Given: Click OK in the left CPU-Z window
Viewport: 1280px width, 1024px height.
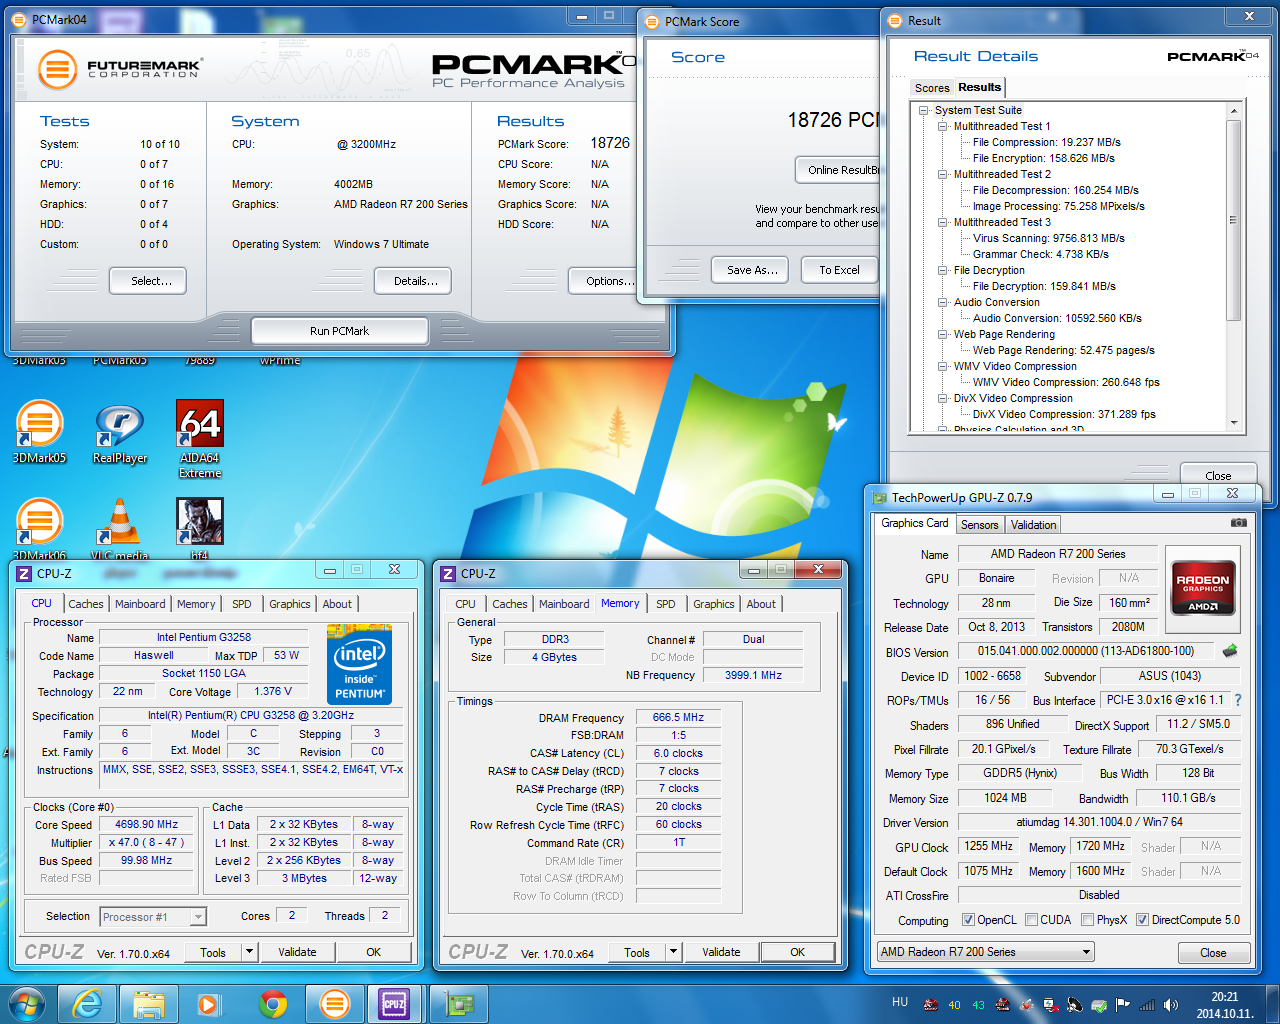Looking at the screenshot, I should coord(374,952).
